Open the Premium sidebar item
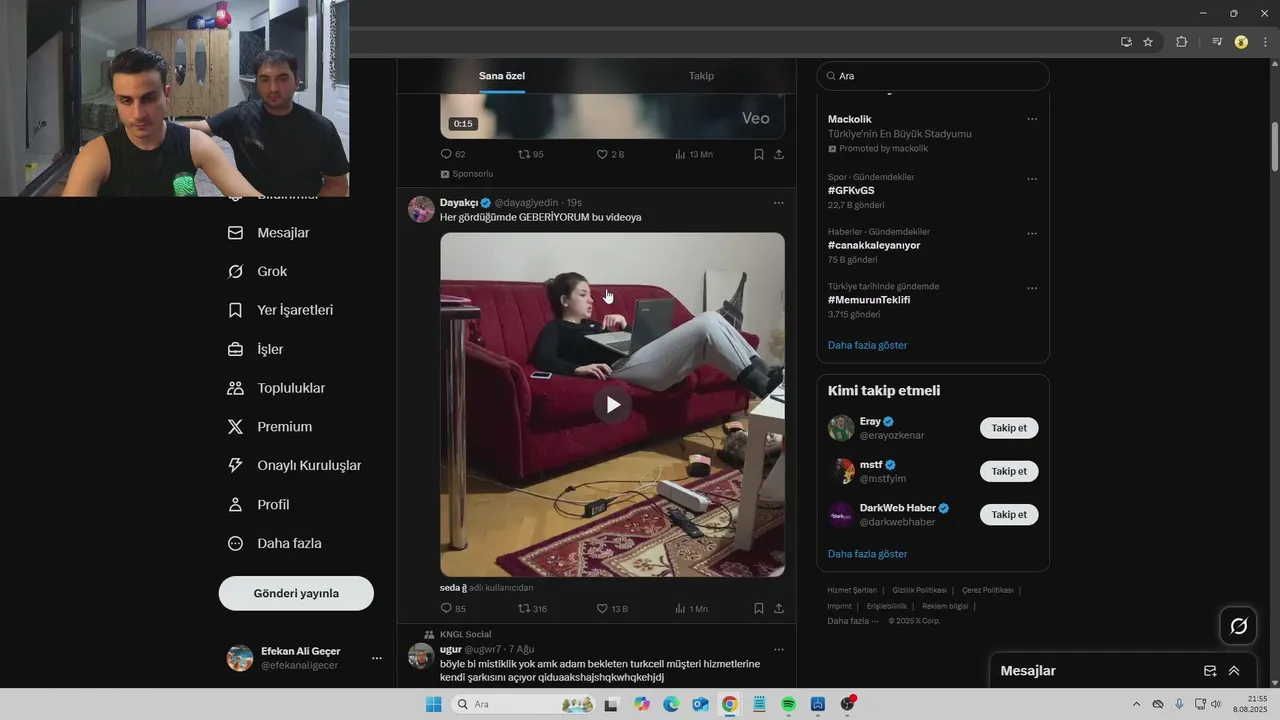Image resolution: width=1280 pixels, height=720 pixels. (270, 427)
